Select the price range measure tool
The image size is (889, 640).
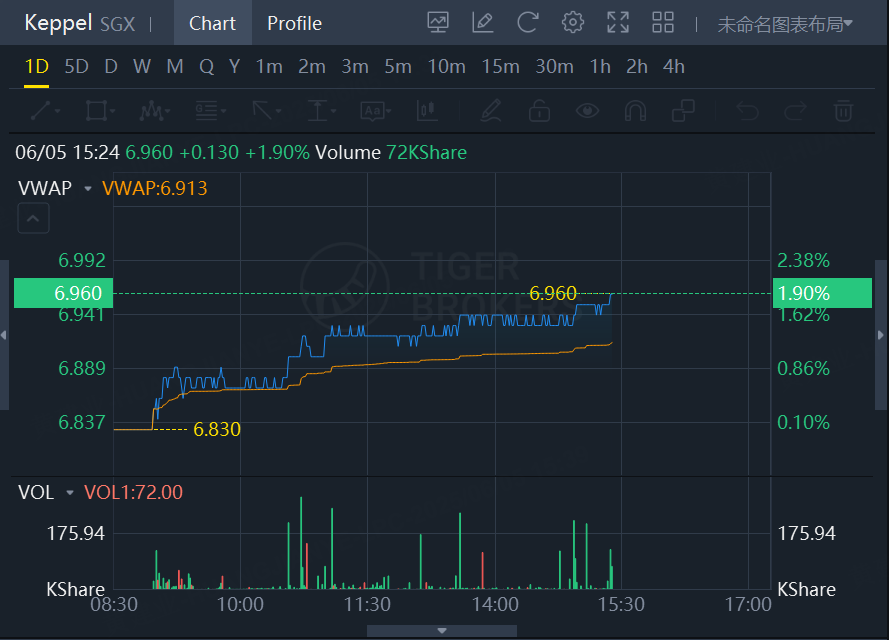coord(320,111)
